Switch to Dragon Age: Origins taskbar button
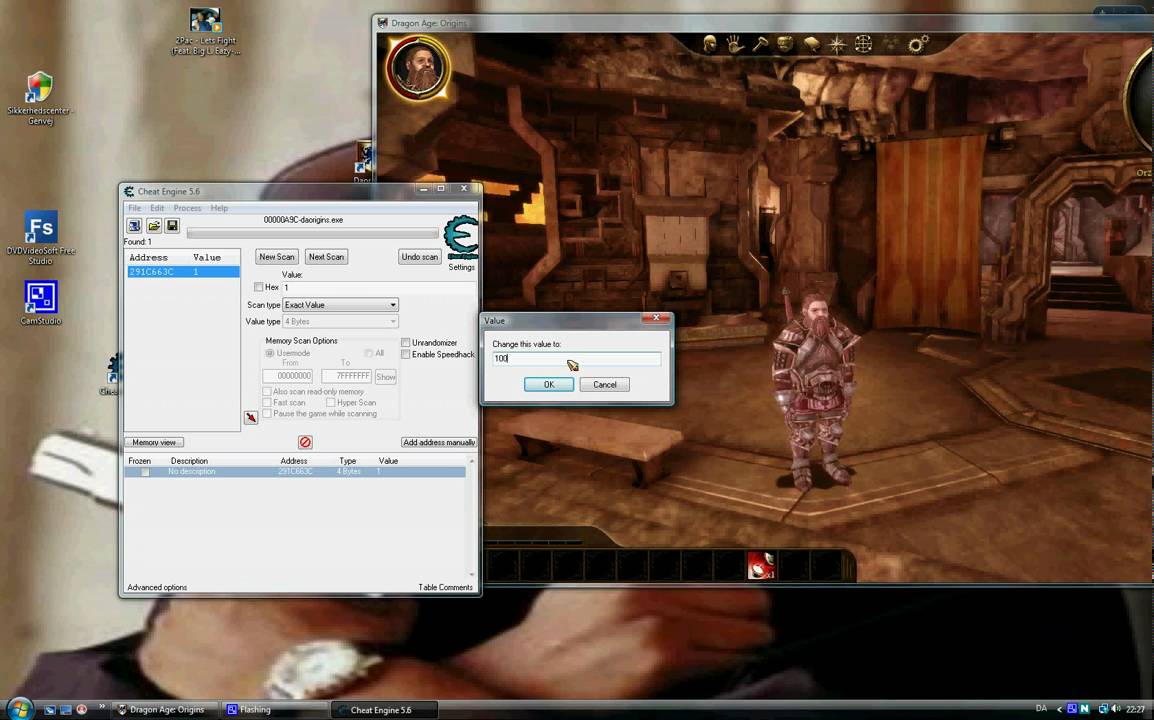This screenshot has height=720, width=1154. pyautogui.click(x=166, y=710)
